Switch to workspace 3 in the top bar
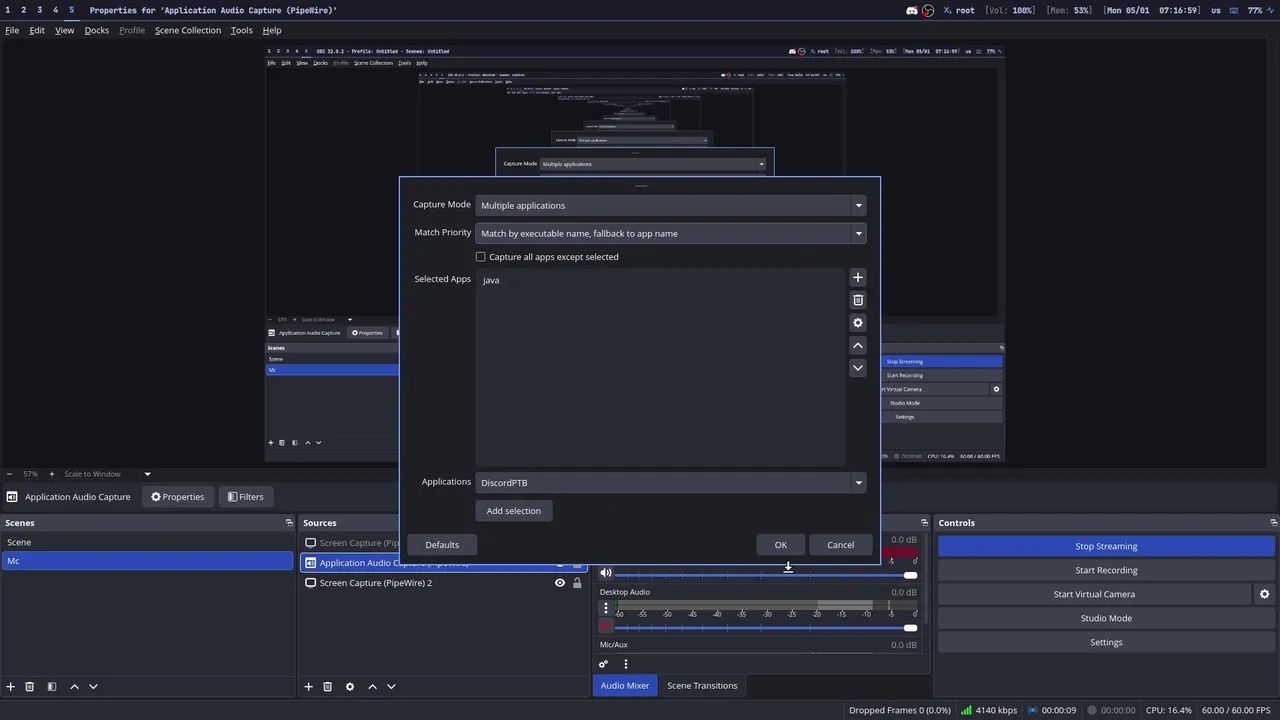This screenshot has width=1280, height=720. pyautogui.click(x=39, y=10)
